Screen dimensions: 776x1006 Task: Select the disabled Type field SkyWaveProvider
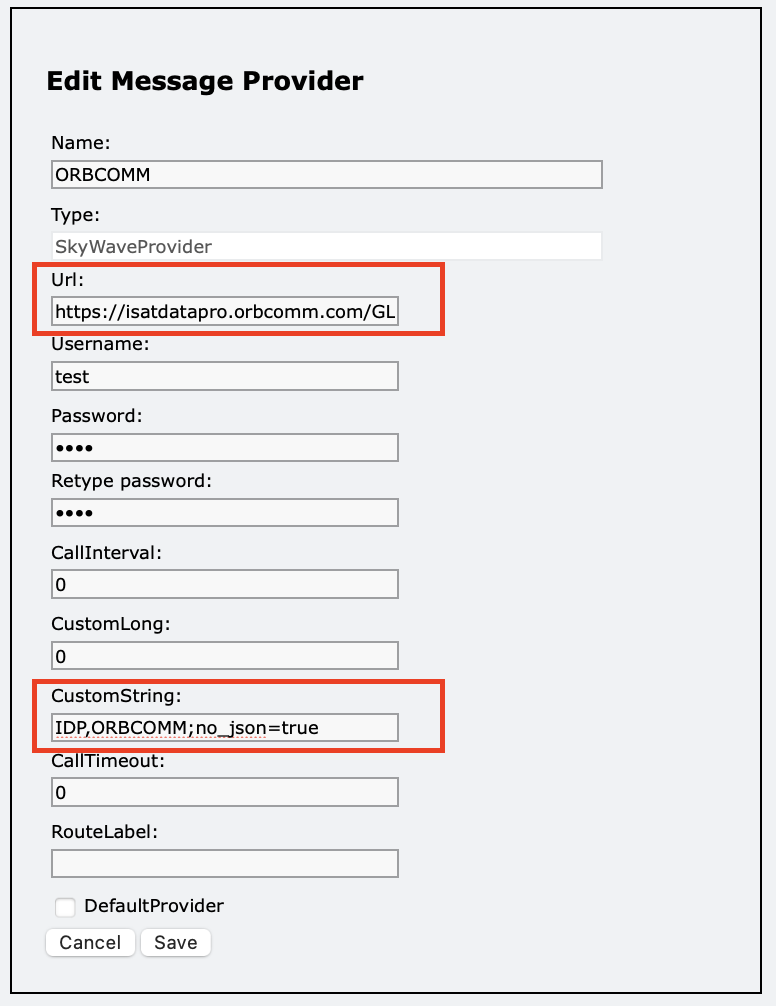(x=326, y=246)
